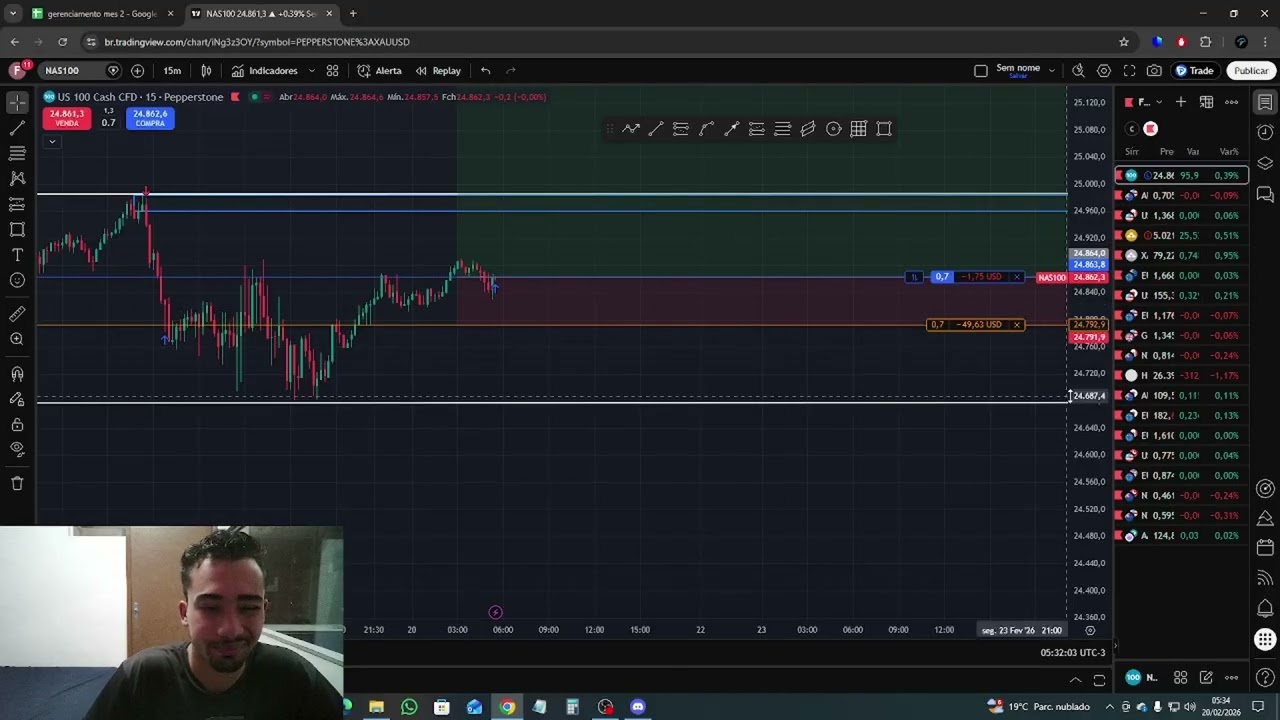1280x720 pixels.
Task: Close the 0,7 position order line
Action: tap(1017, 277)
